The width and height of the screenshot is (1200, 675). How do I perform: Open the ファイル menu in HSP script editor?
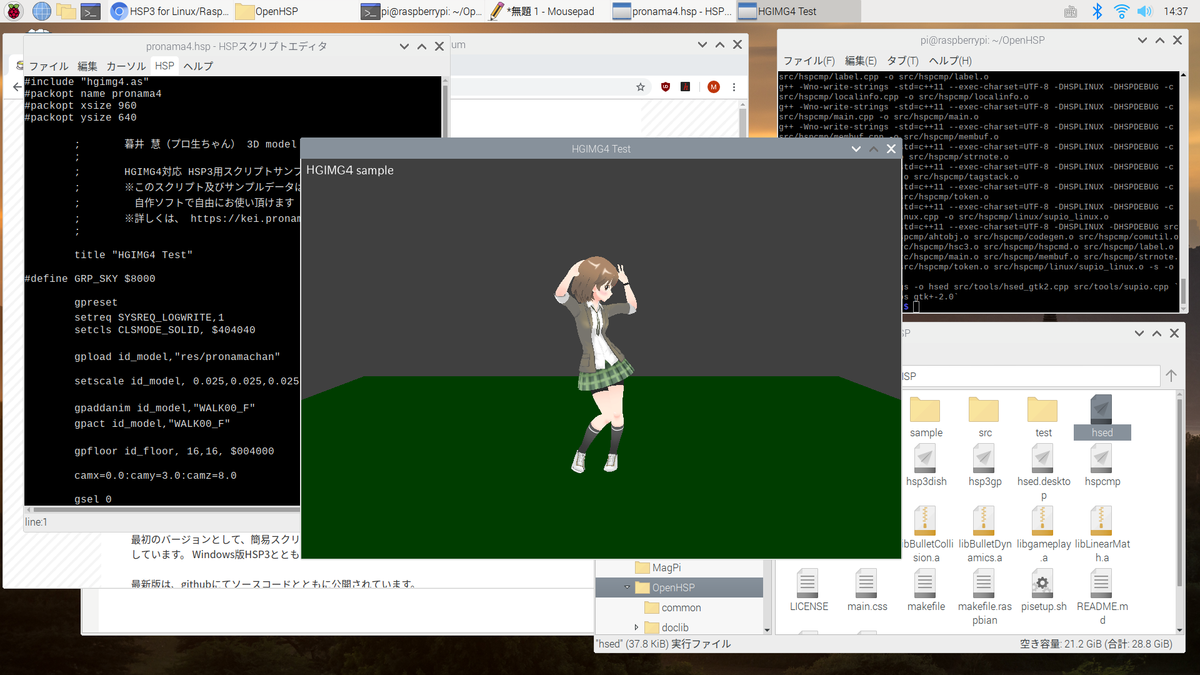tap(48, 66)
